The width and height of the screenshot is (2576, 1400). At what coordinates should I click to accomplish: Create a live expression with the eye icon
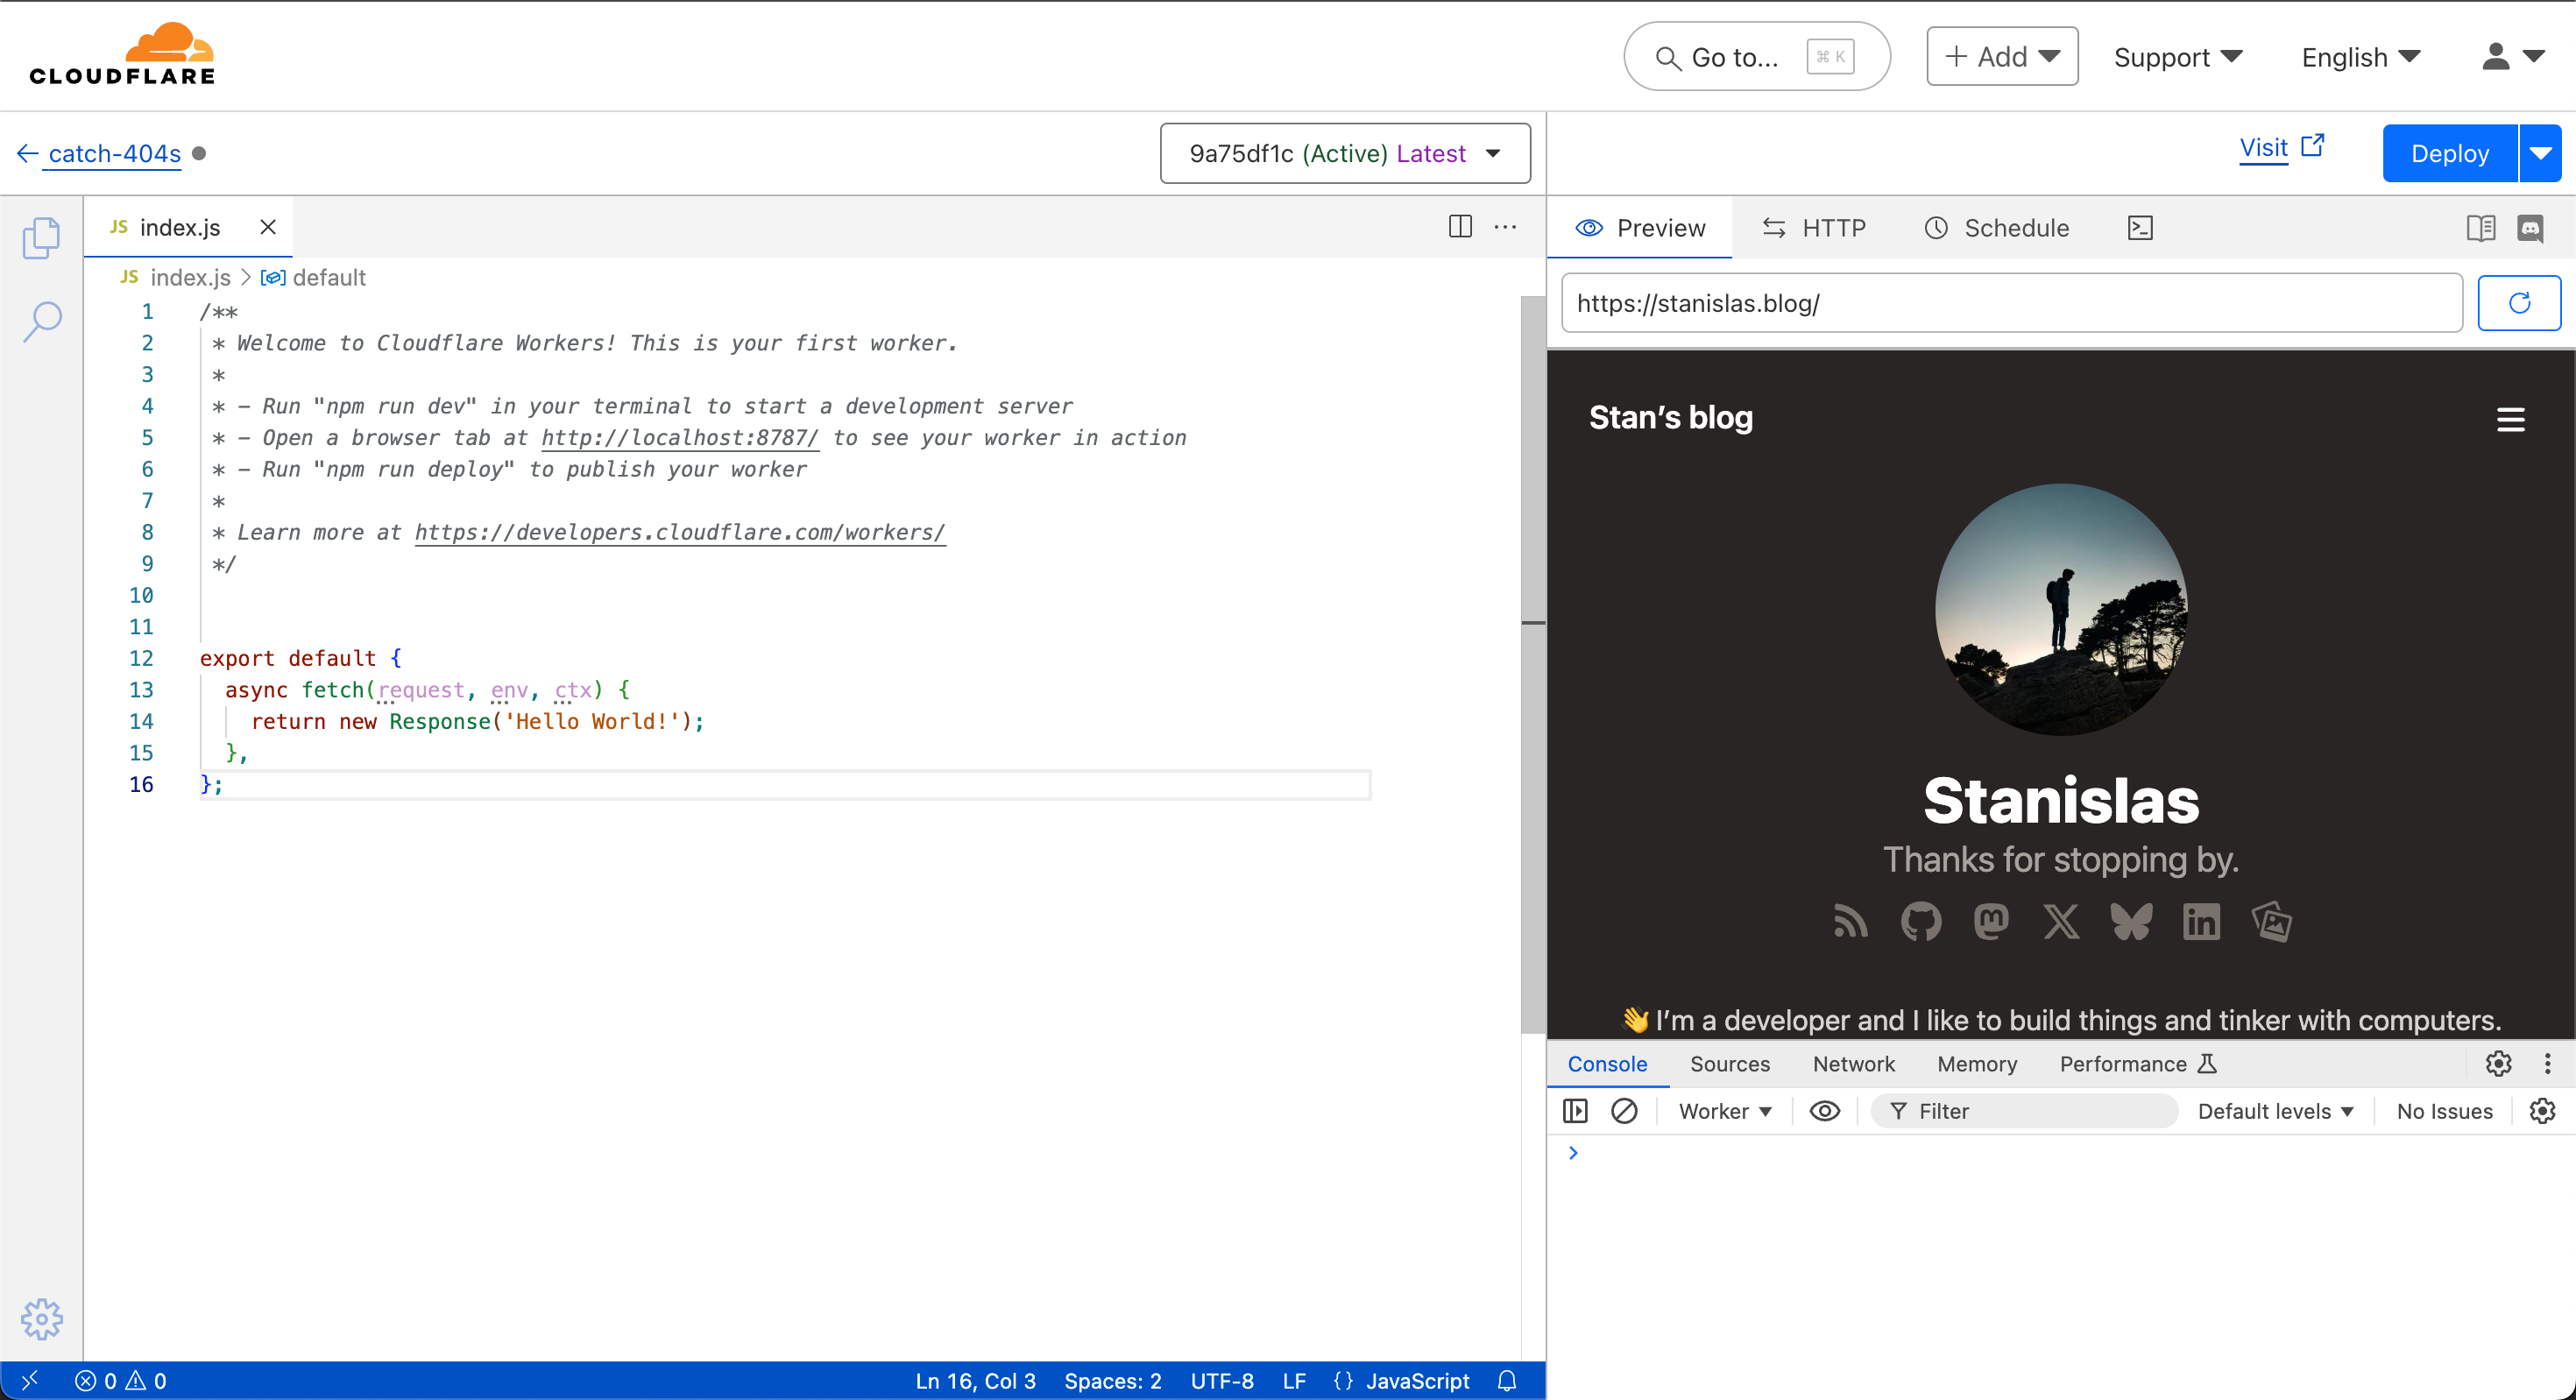tap(1825, 1111)
